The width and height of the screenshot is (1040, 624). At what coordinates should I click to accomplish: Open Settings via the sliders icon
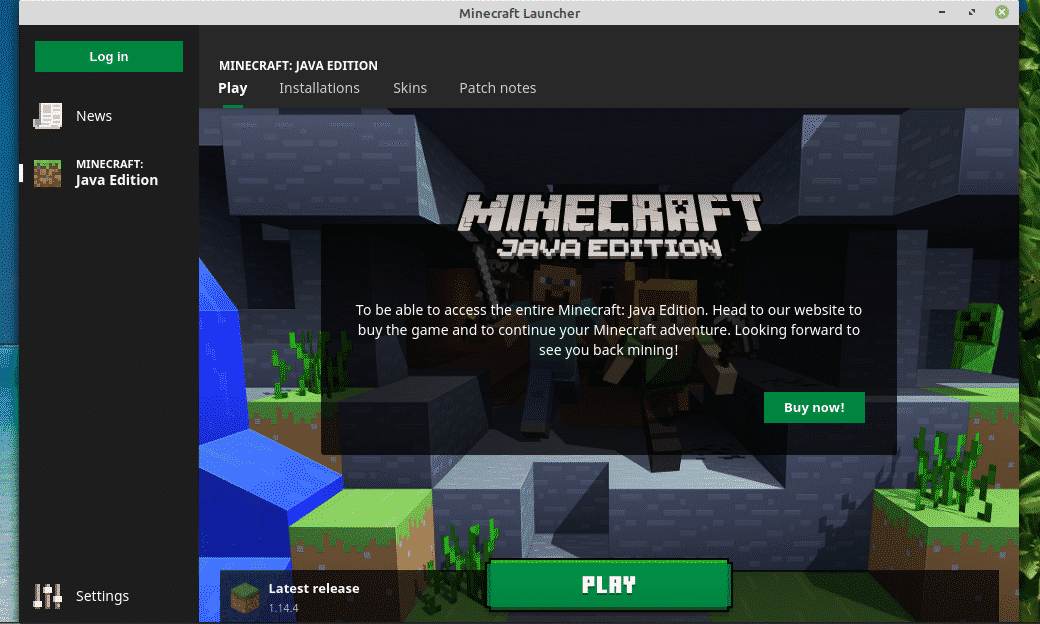tap(47, 596)
